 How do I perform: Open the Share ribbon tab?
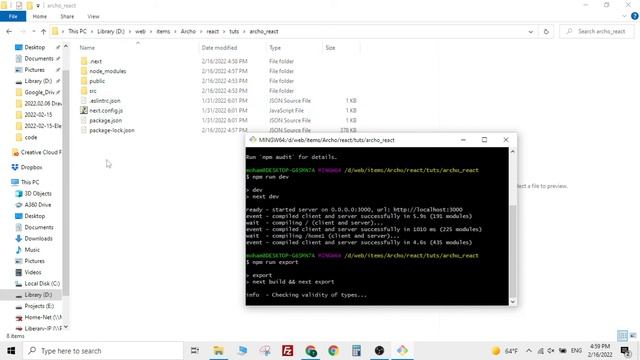point(67,16)
